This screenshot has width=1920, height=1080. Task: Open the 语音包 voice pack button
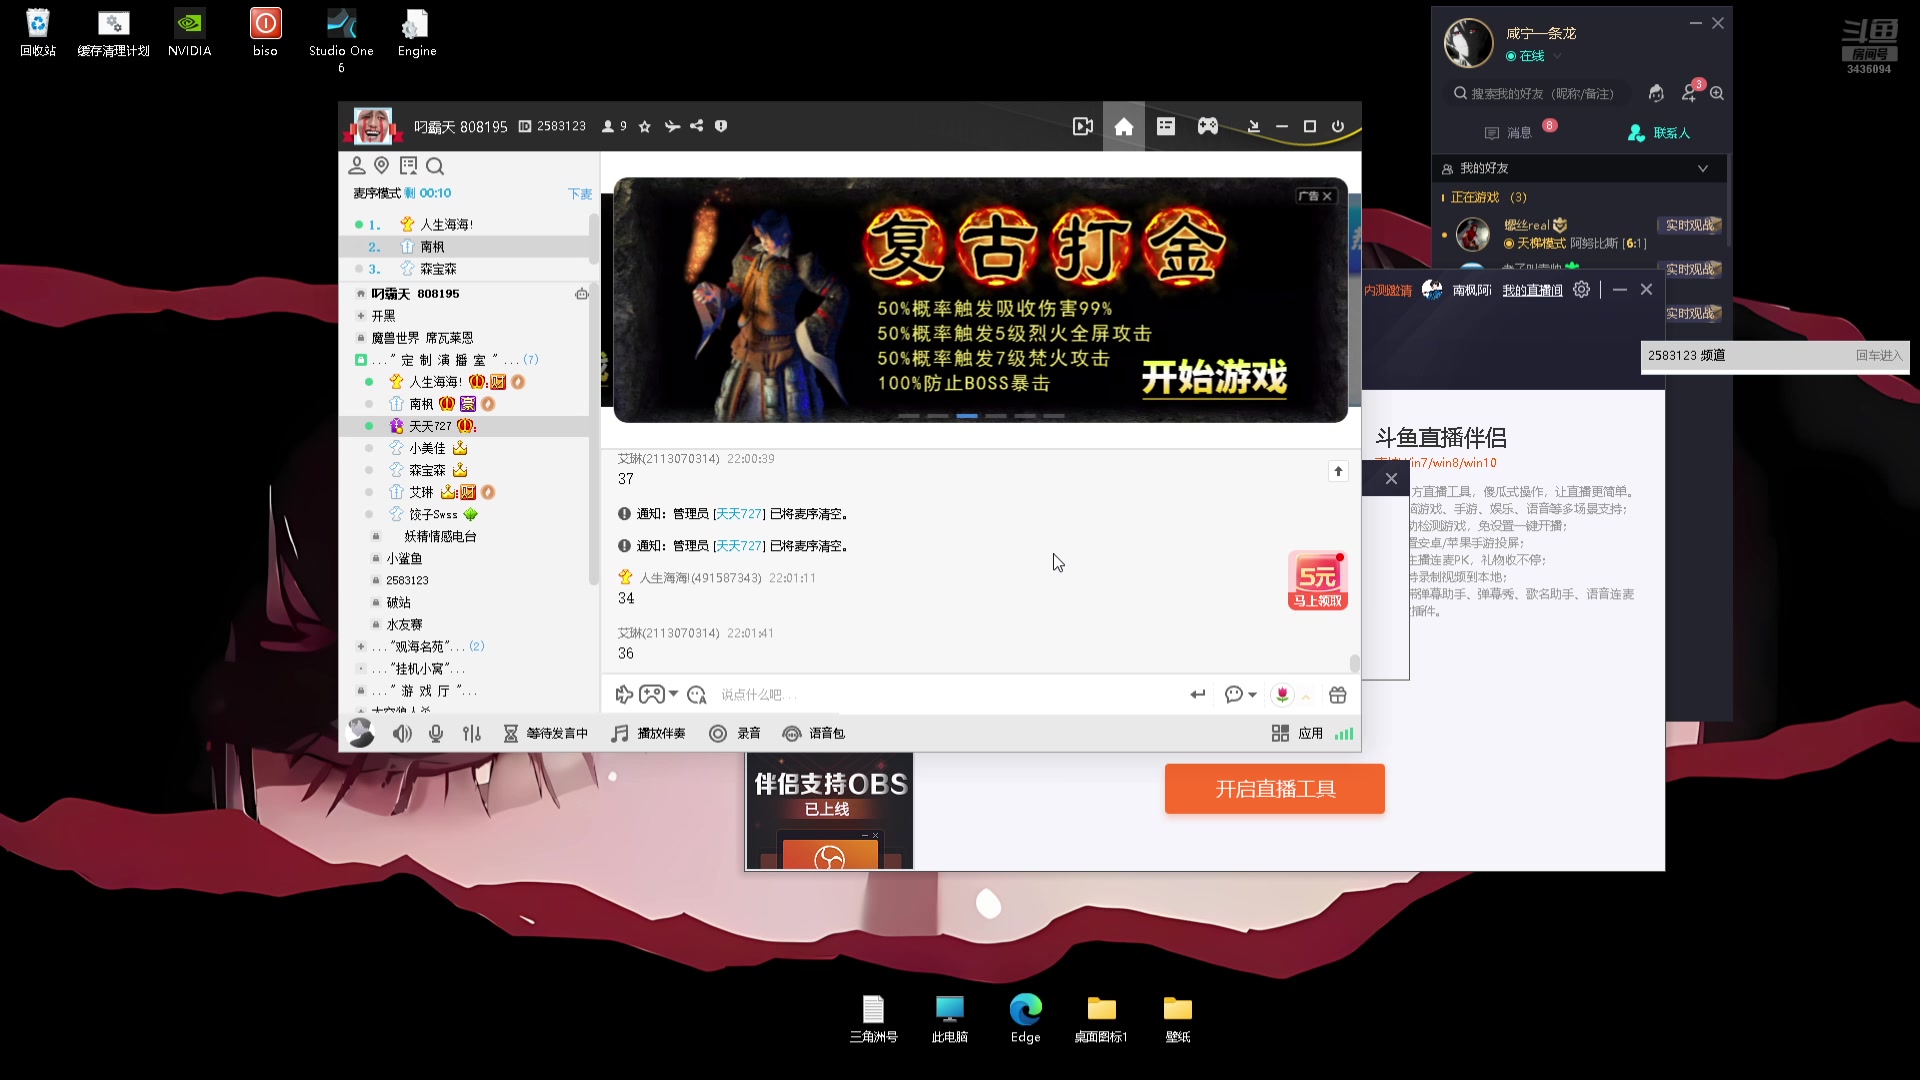point(814,734)
